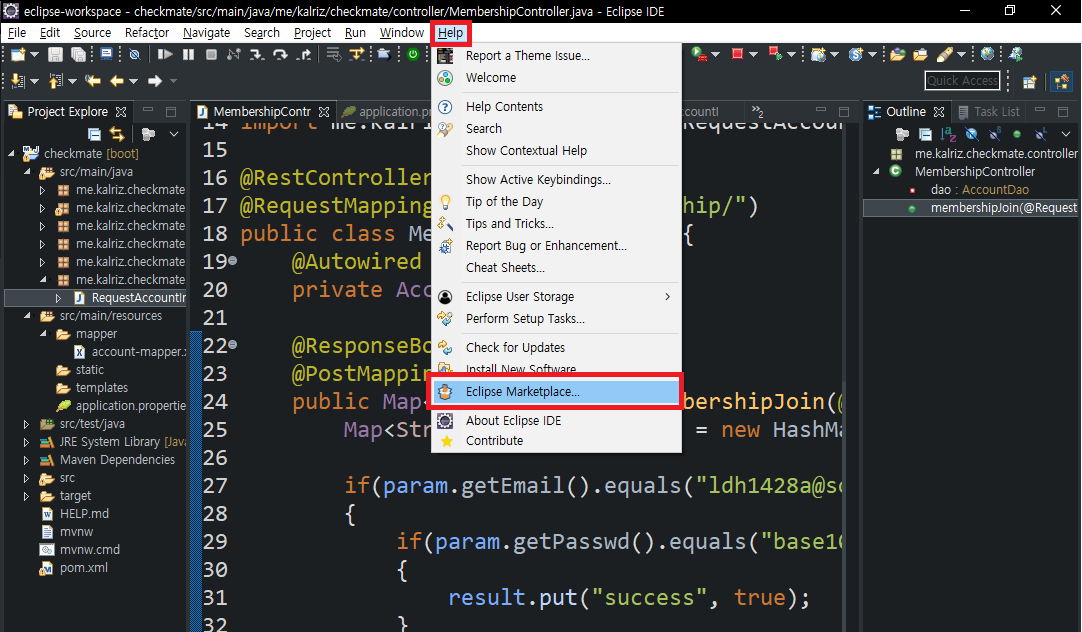The height and width of the screenshot is (632, 1082).
Task: Open dropdown arrow next to New icon
Action: pos(34,54)
